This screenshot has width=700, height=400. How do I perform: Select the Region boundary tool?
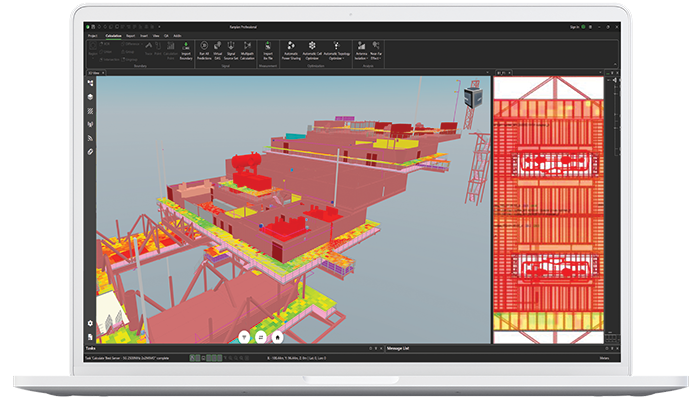coord(93,50)
